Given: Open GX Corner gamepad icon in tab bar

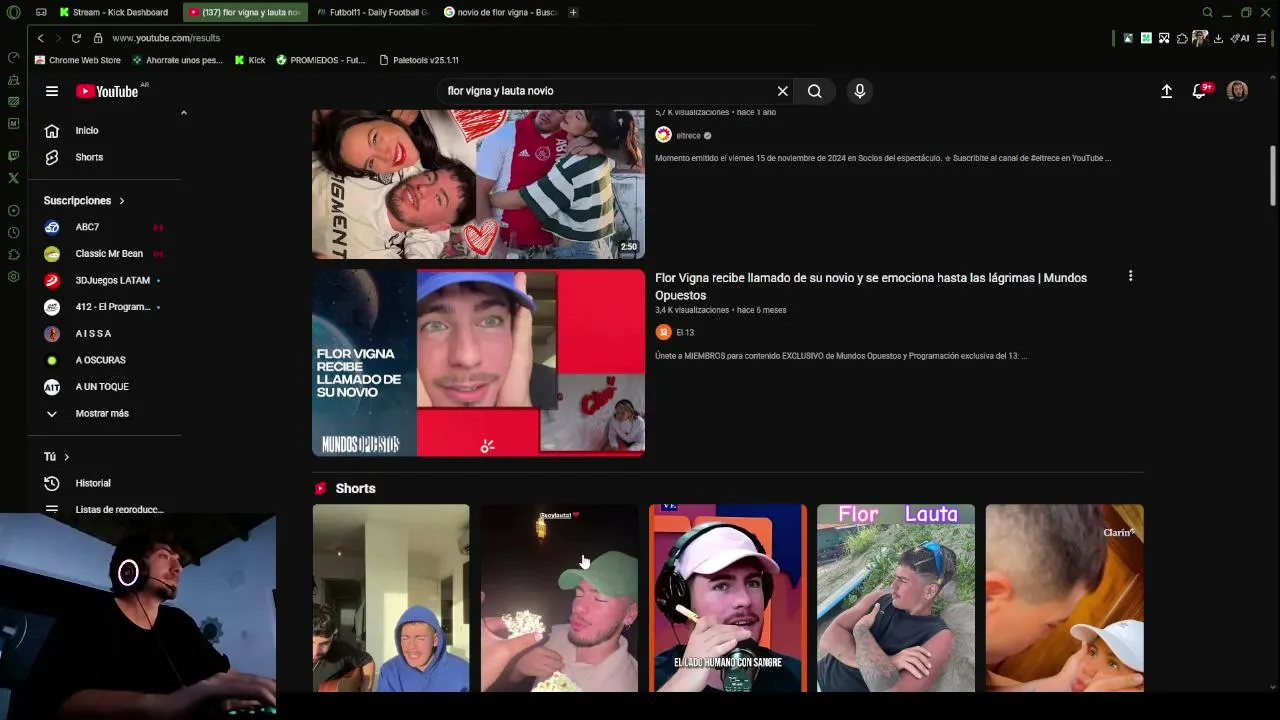Looking at the screenshot, I should click(x=41, y=12).
